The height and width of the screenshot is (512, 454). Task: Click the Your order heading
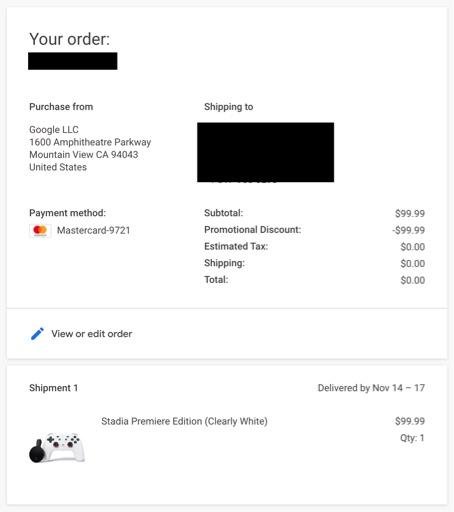(69, 39)
